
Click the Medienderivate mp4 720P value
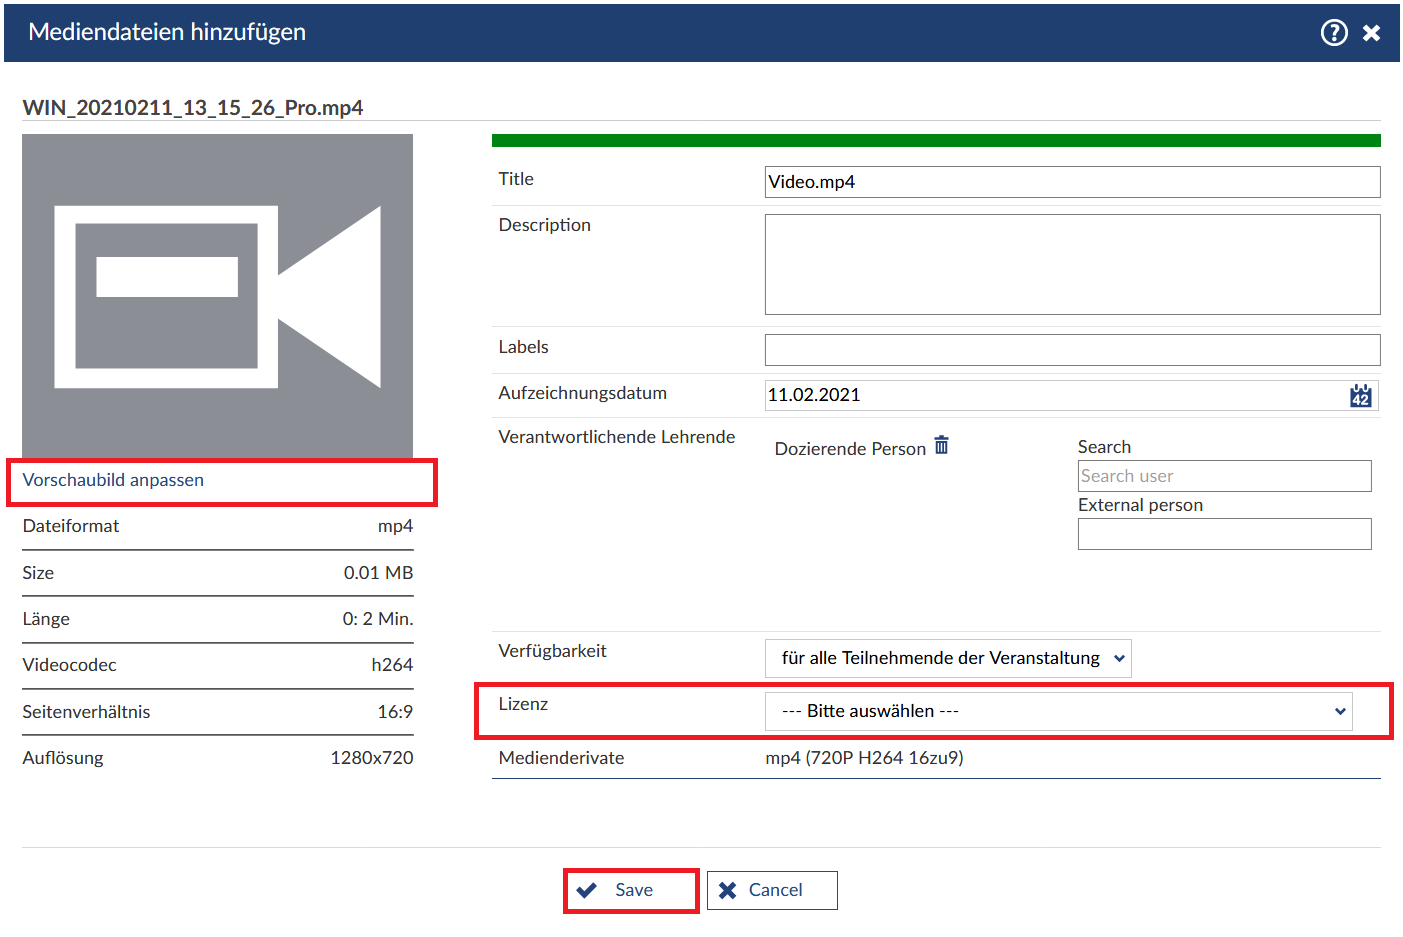[x=864, y=758]
